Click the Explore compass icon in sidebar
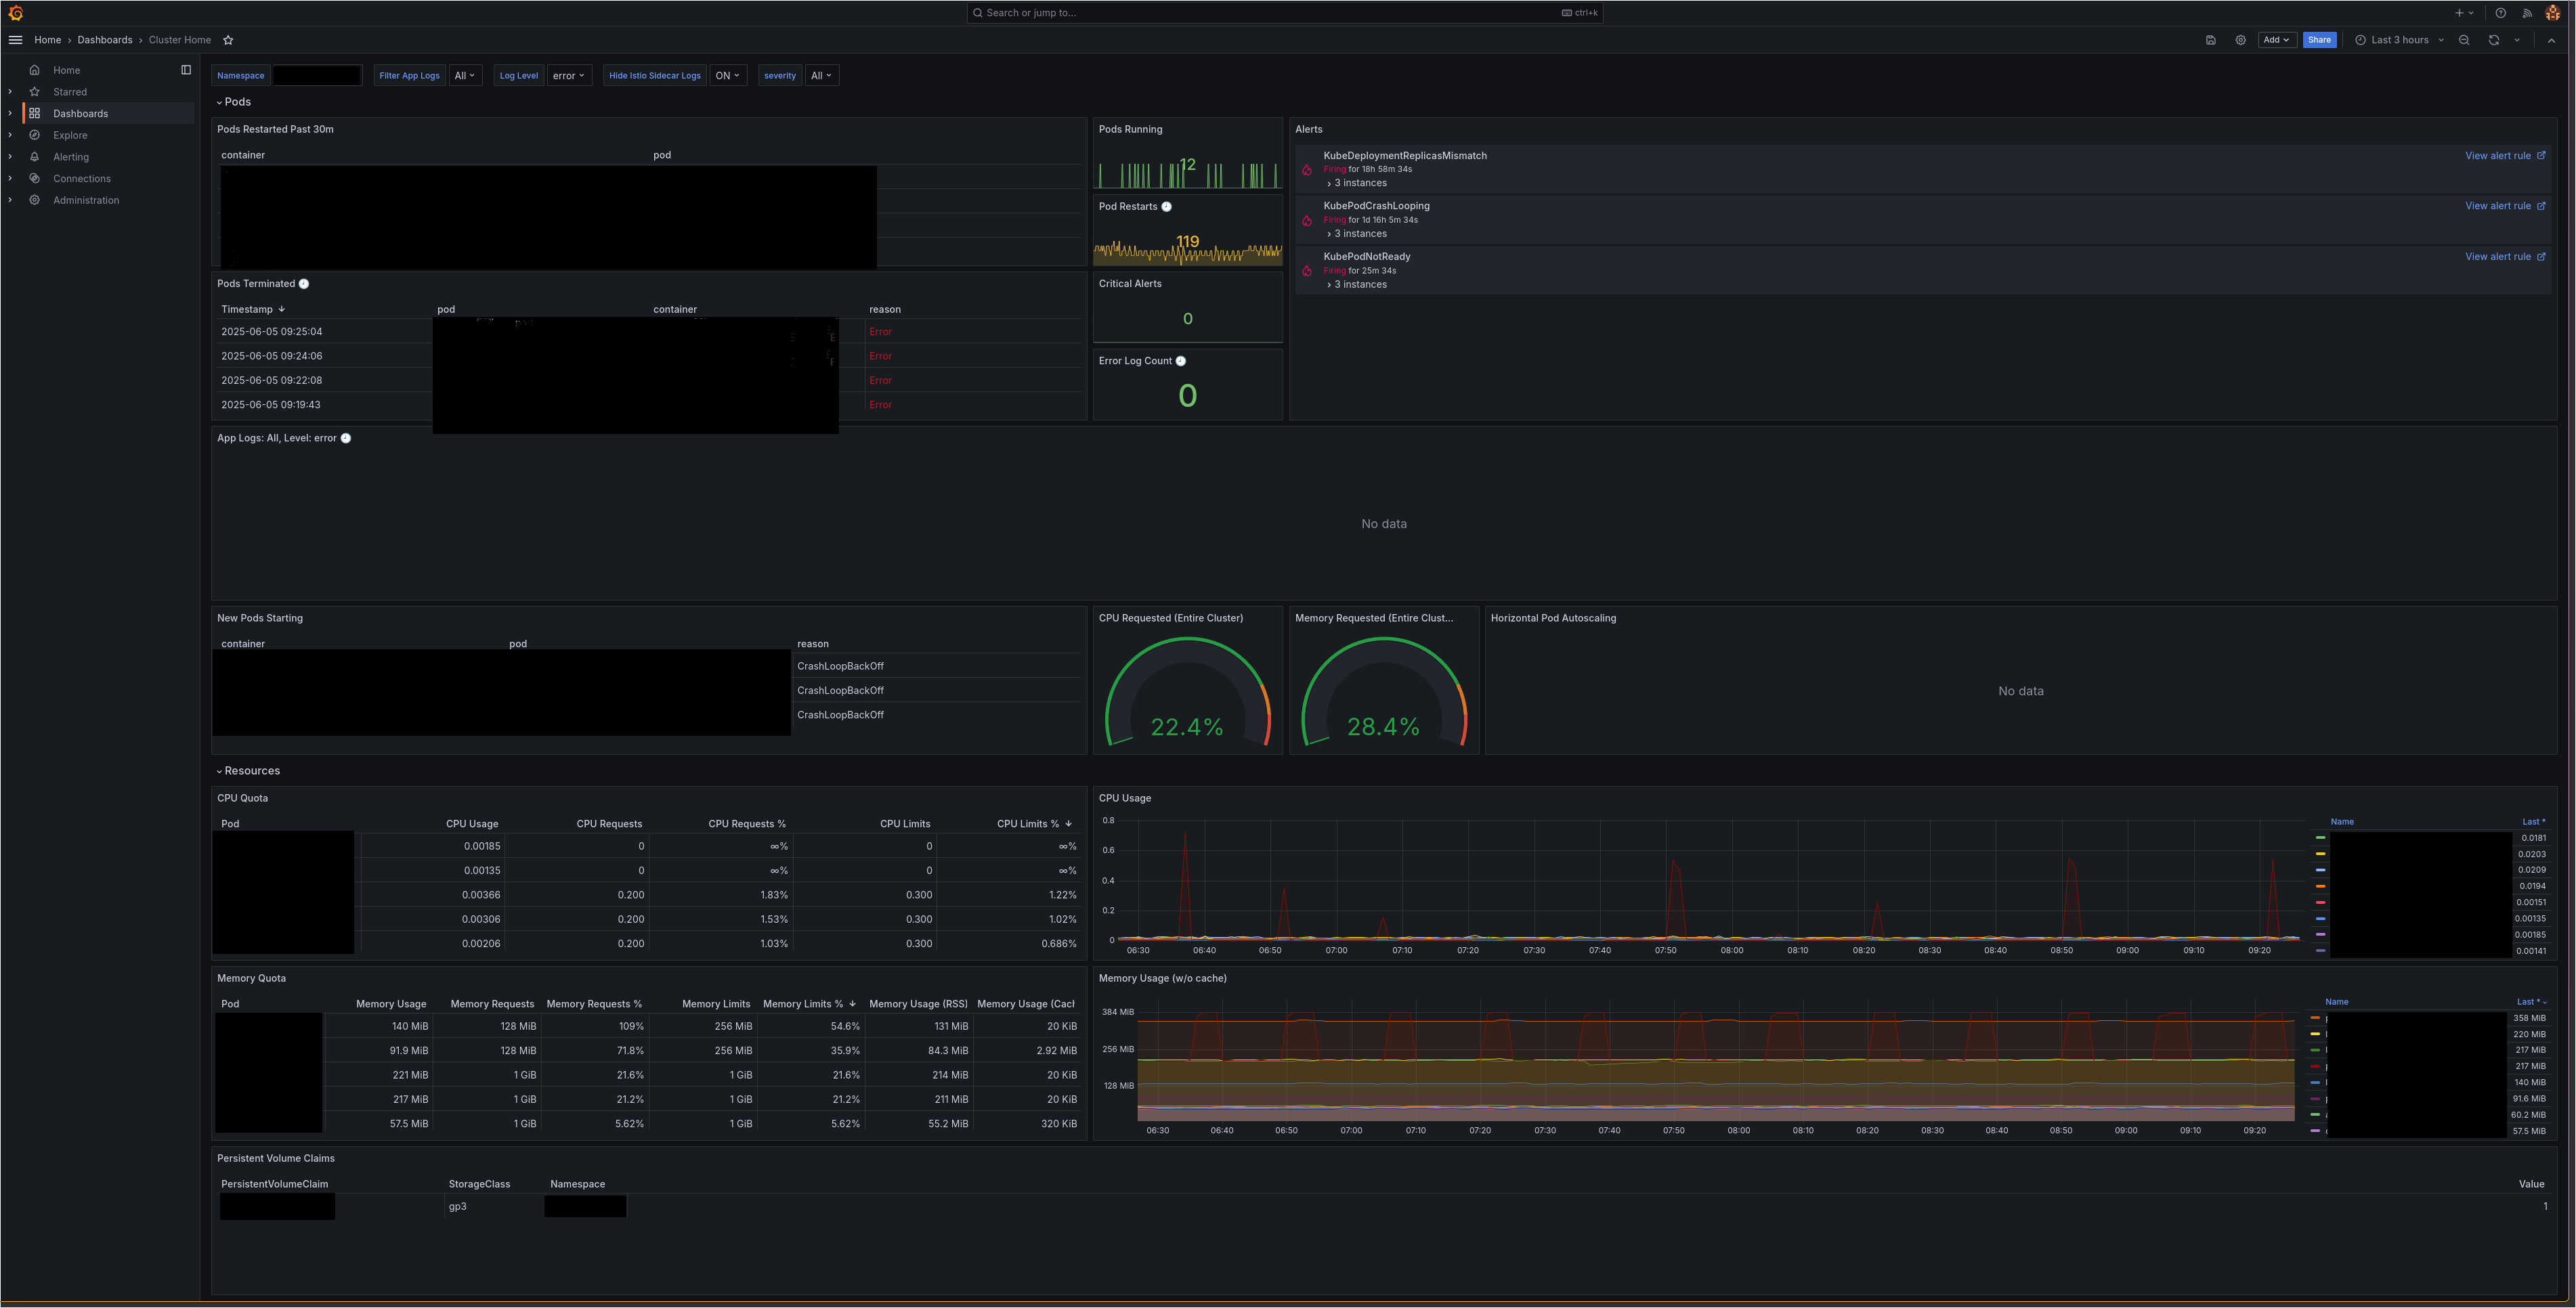2576x1308 pixels. pyautogui.click(x=35, y=135)
